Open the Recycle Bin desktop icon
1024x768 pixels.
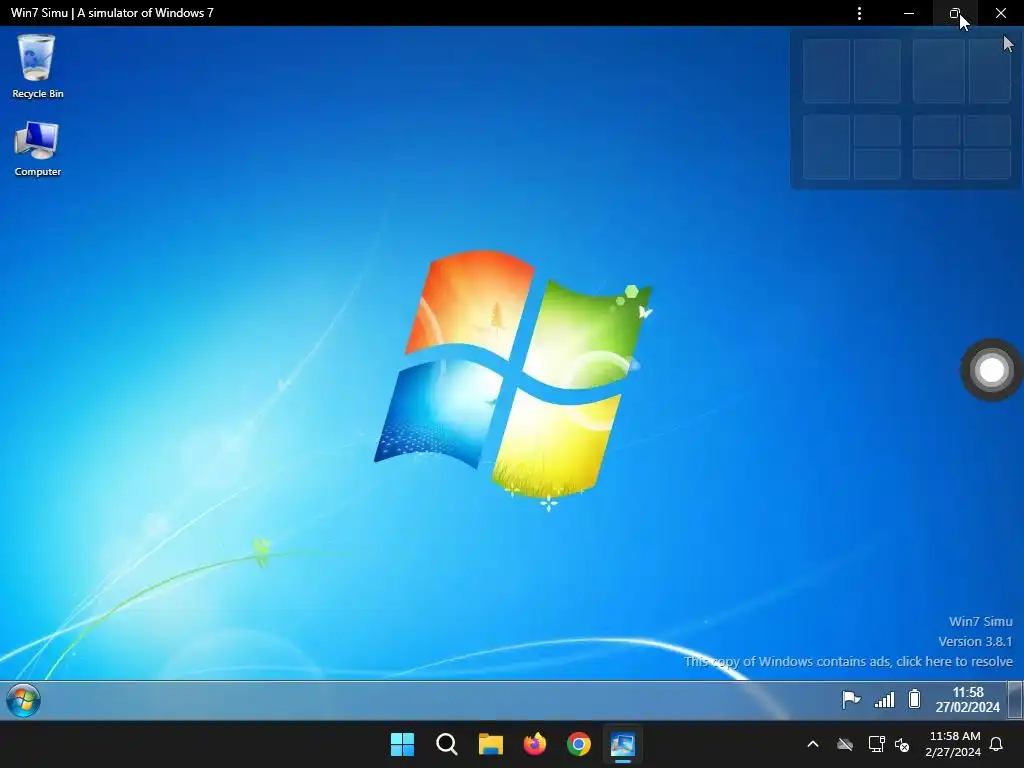(37, 67)
